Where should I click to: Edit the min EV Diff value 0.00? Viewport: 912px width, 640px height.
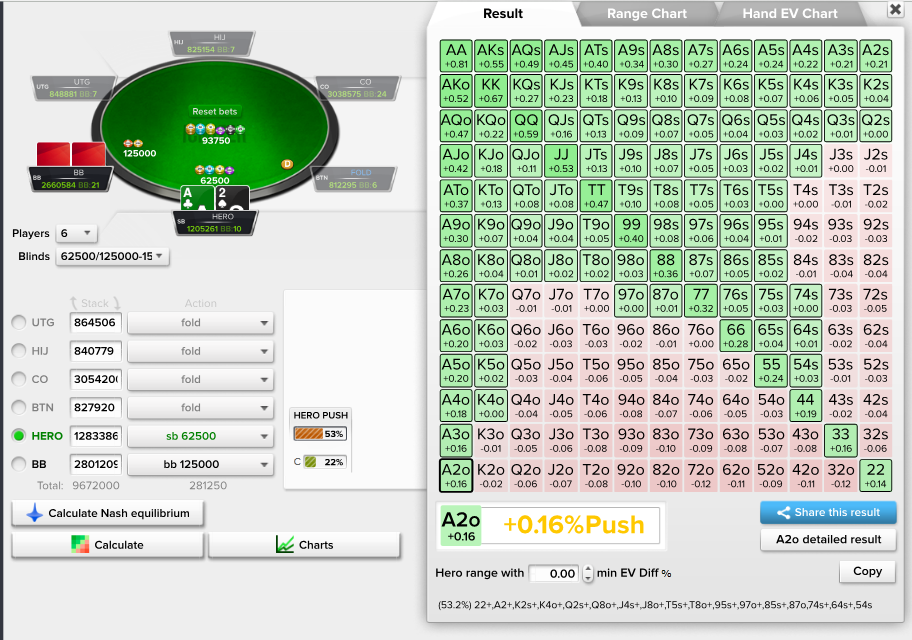coord(555,573)
